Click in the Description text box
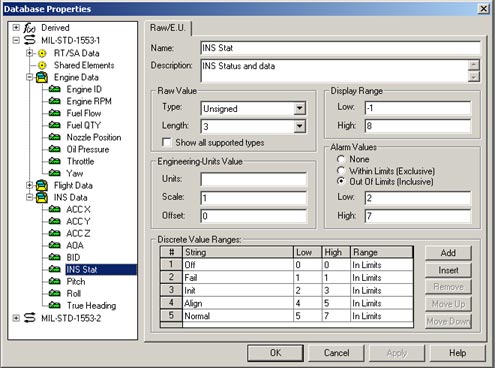The height and width of the screenshot is (368, 495). click(x=335, y=71)
